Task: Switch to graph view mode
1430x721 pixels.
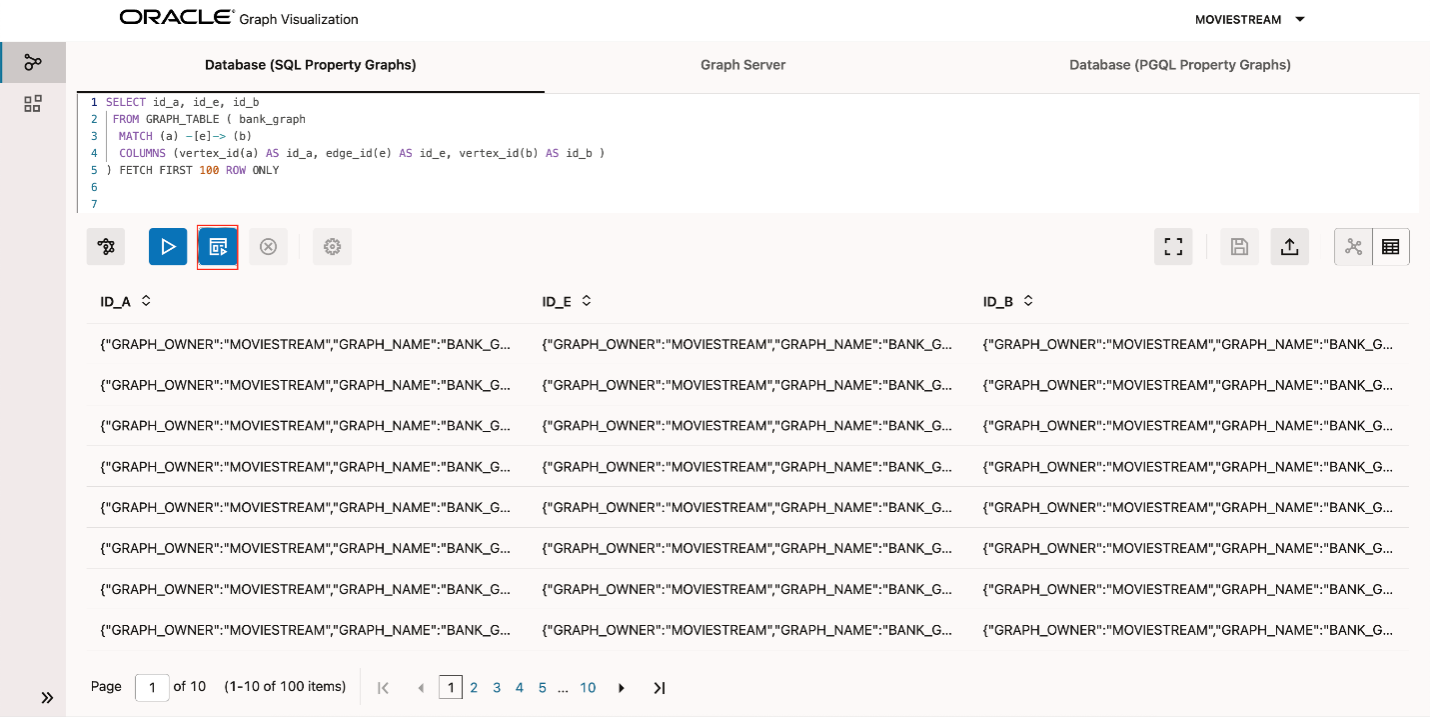Action: pyautogui.click(x=1354, y=246)
